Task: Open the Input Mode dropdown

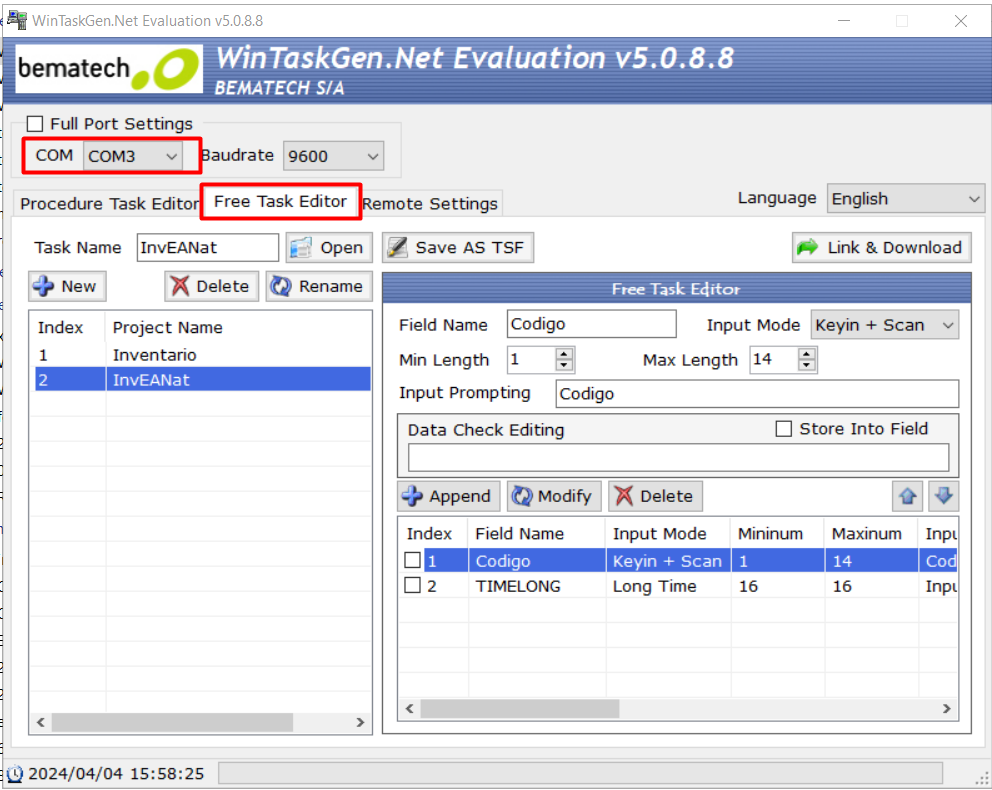Action: [x=884, y=325]
